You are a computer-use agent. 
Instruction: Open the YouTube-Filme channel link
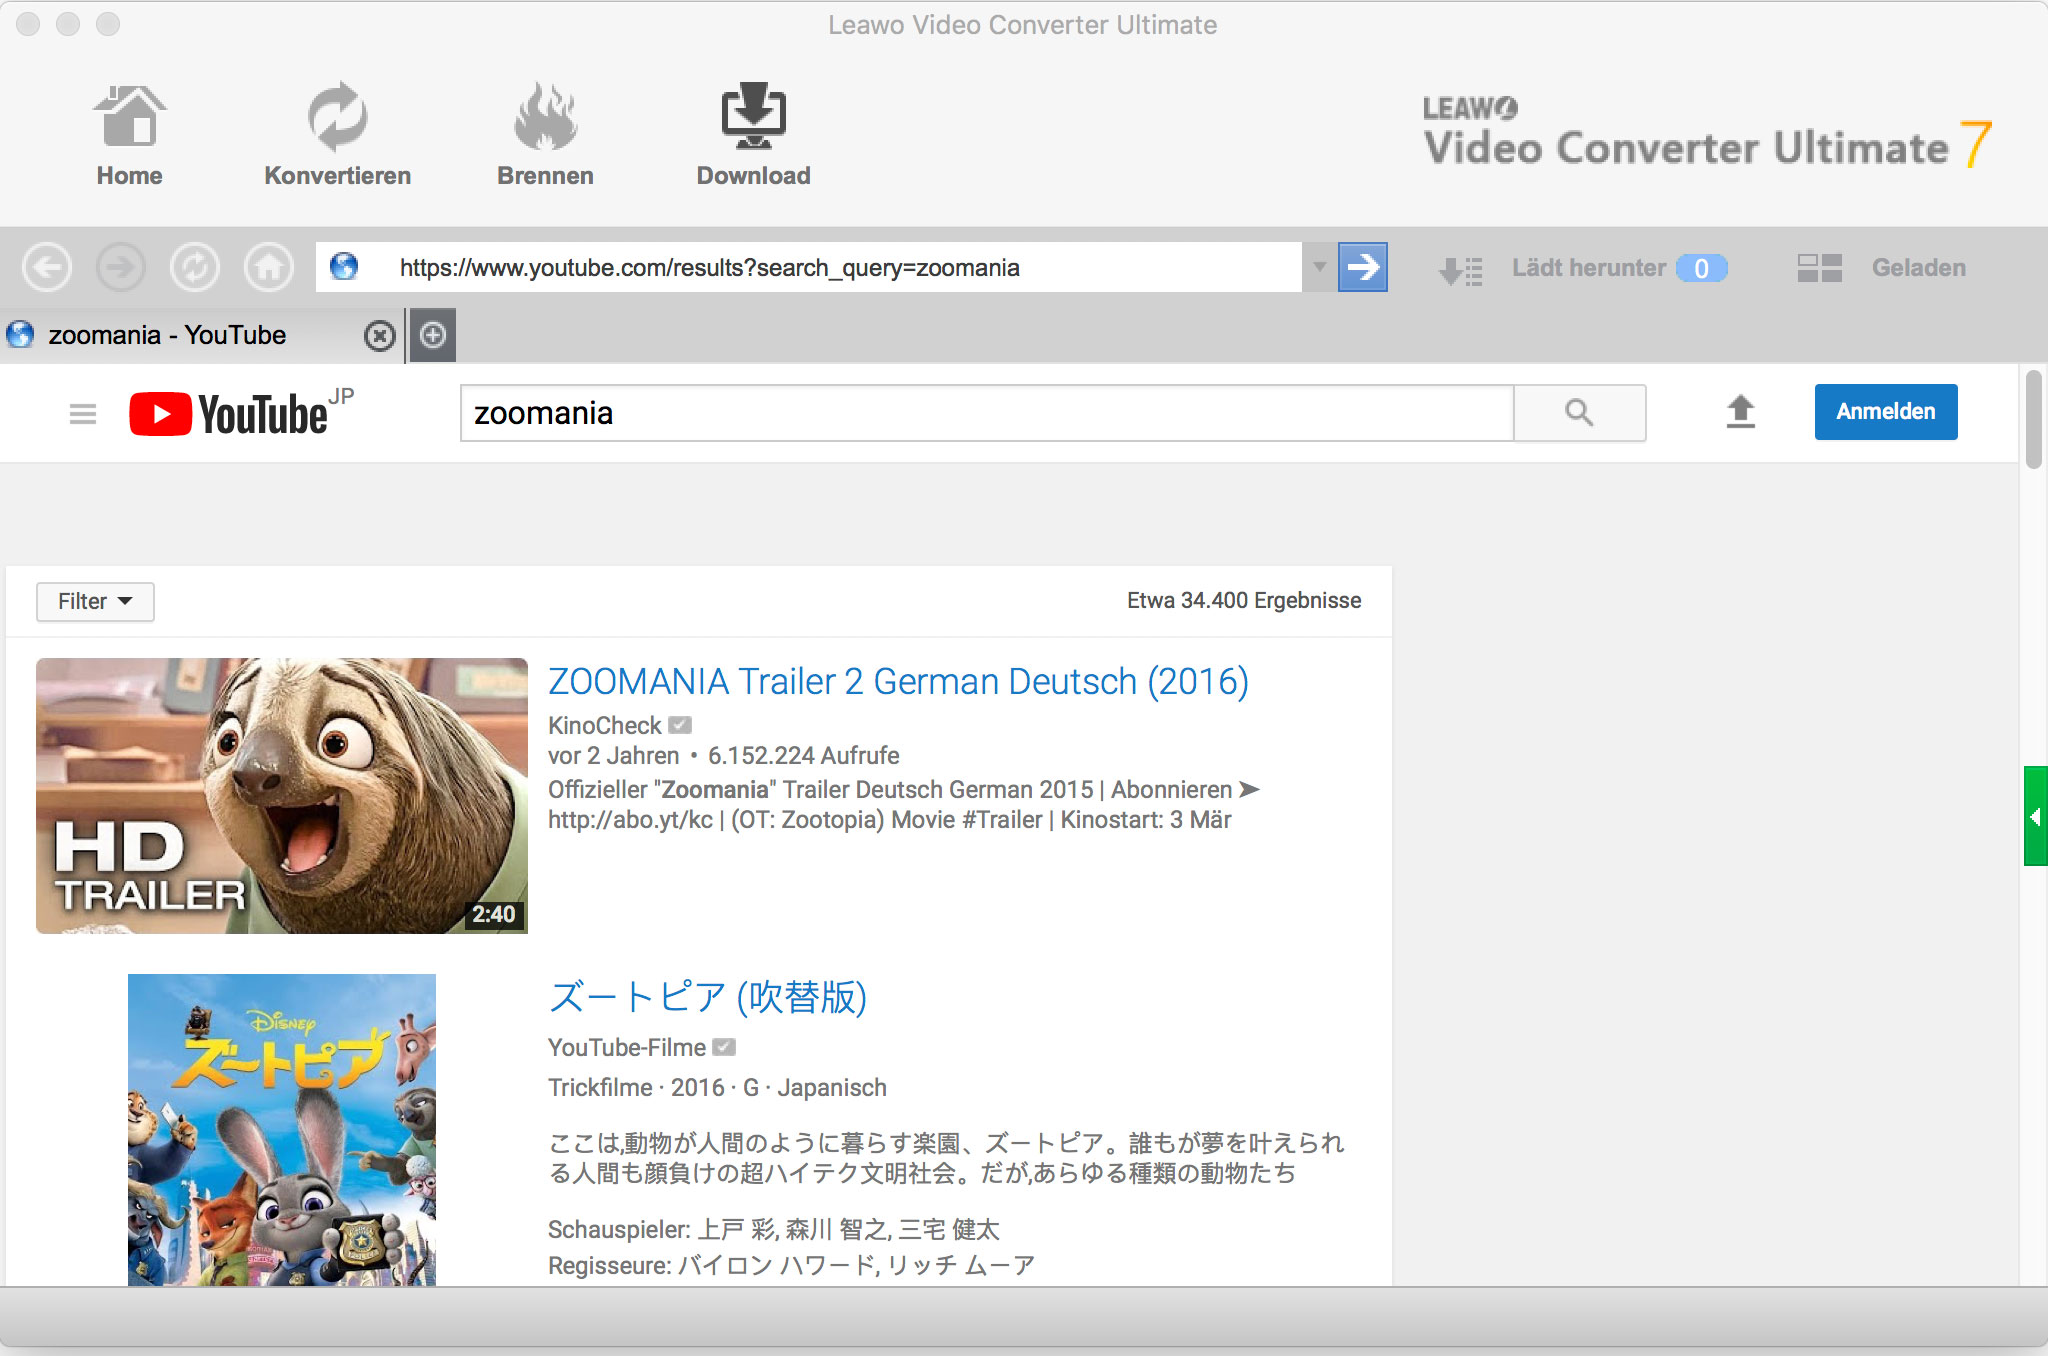(x=627, y=1047)
